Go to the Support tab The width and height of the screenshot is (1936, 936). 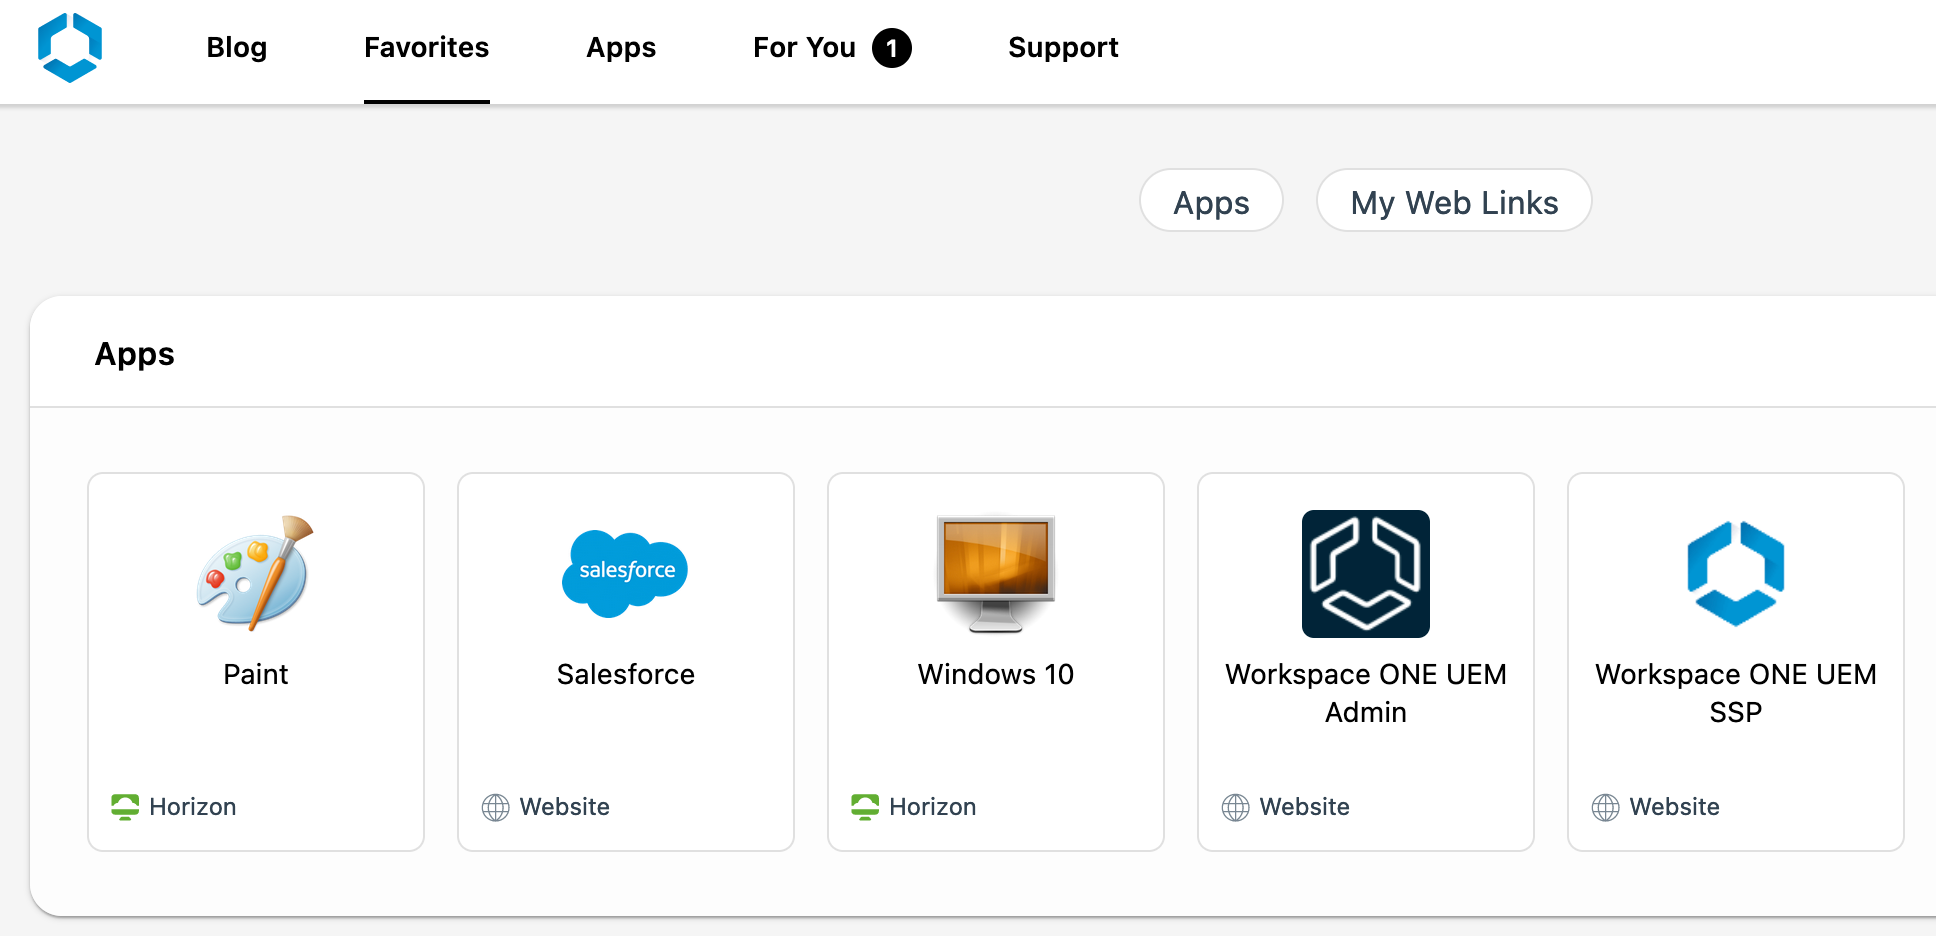1063,48
